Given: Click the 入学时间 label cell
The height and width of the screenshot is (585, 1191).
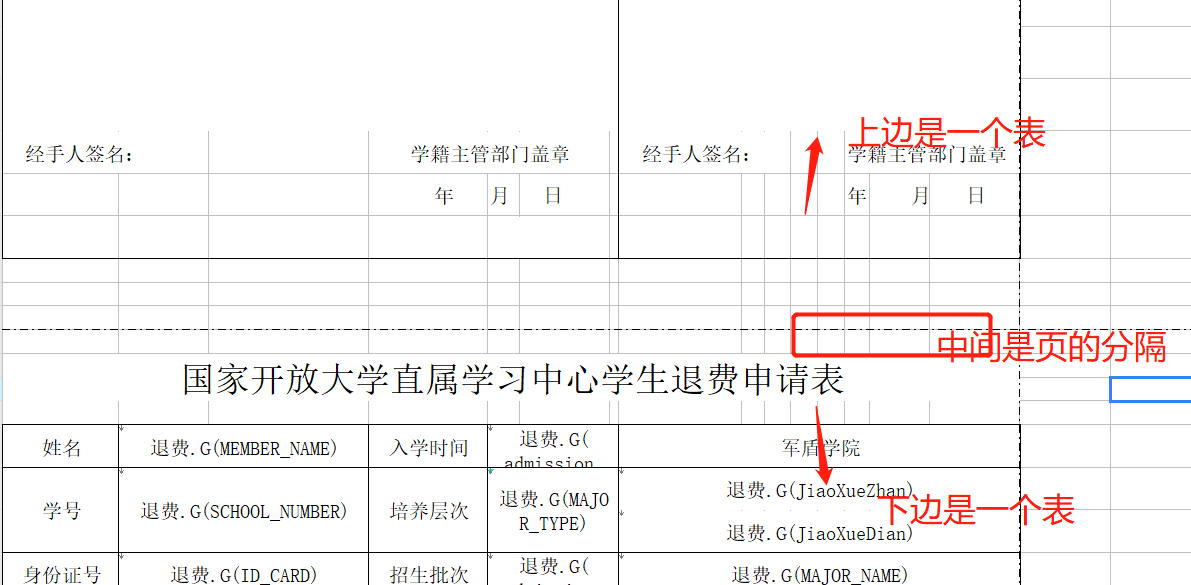Looking at the screenshot, I should (428, 447).
